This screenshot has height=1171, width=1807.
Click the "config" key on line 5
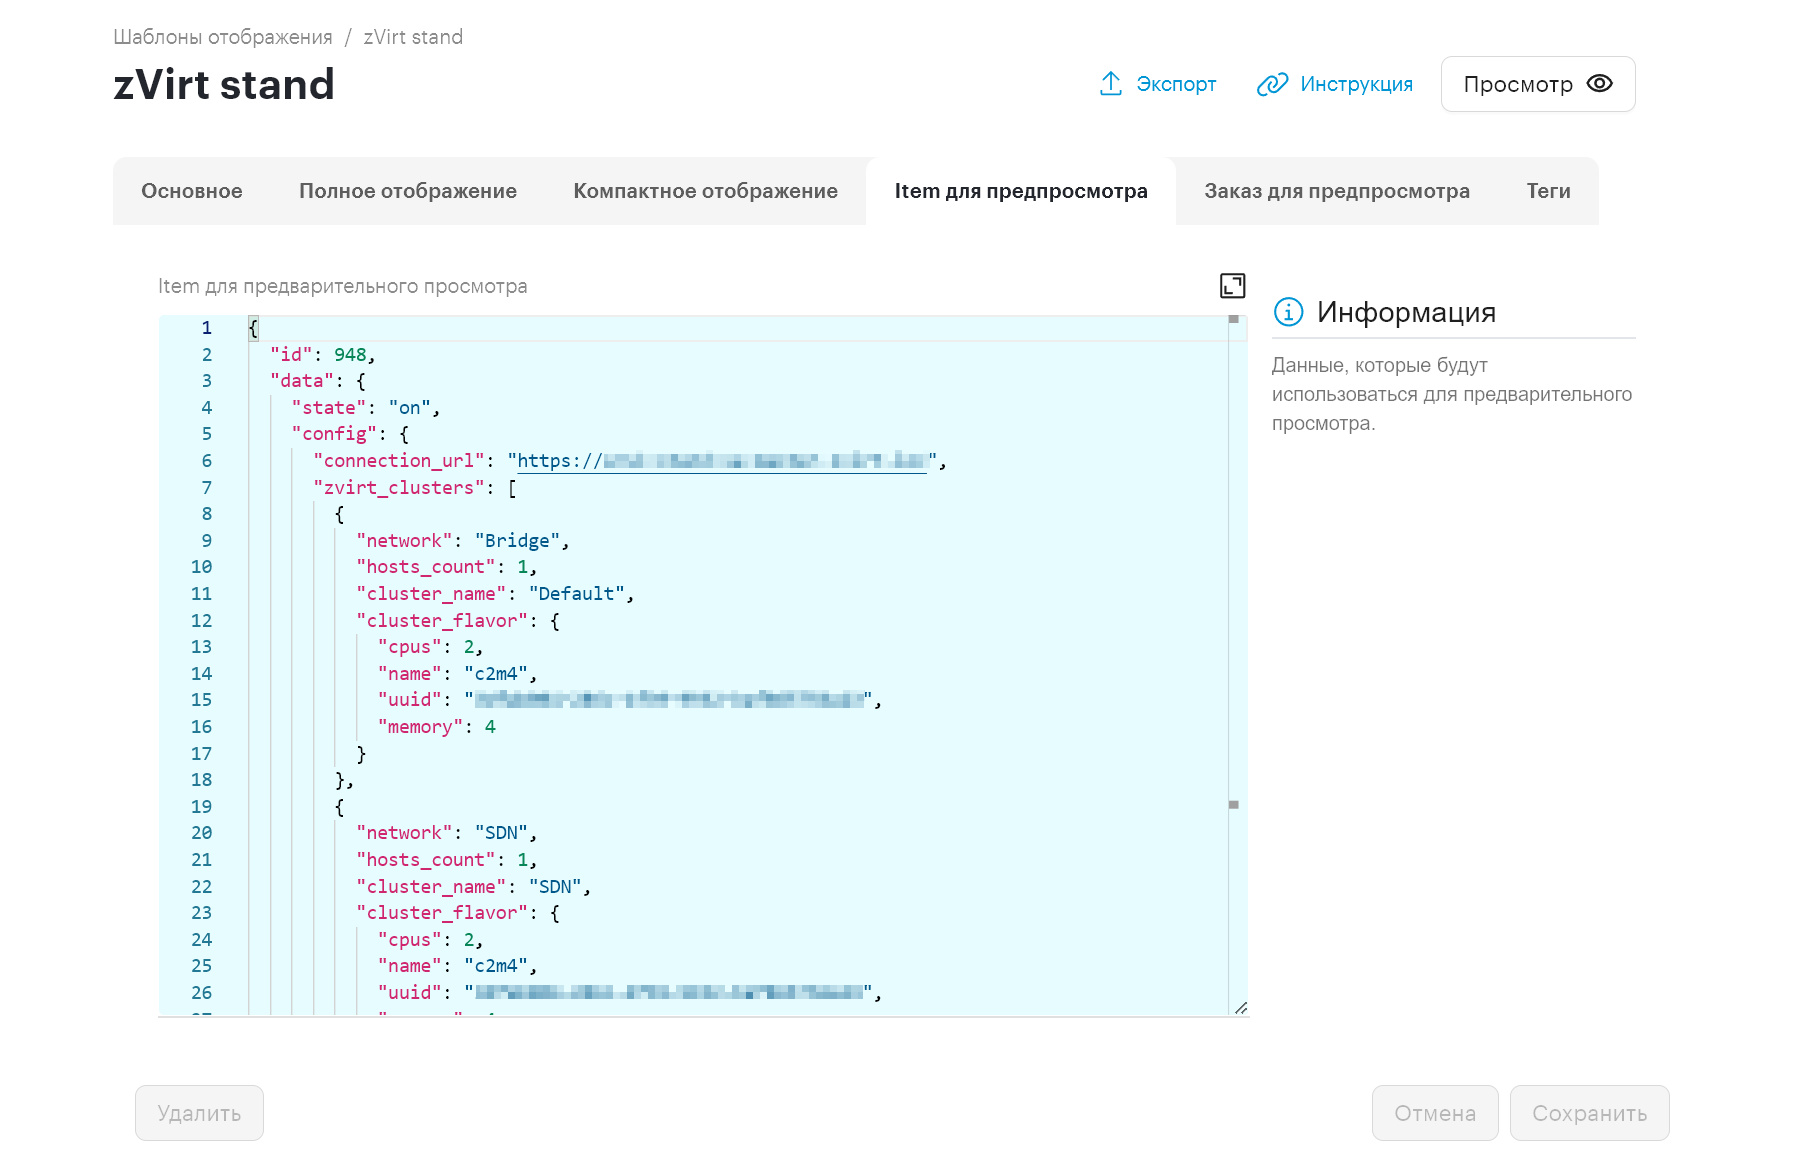334,434
